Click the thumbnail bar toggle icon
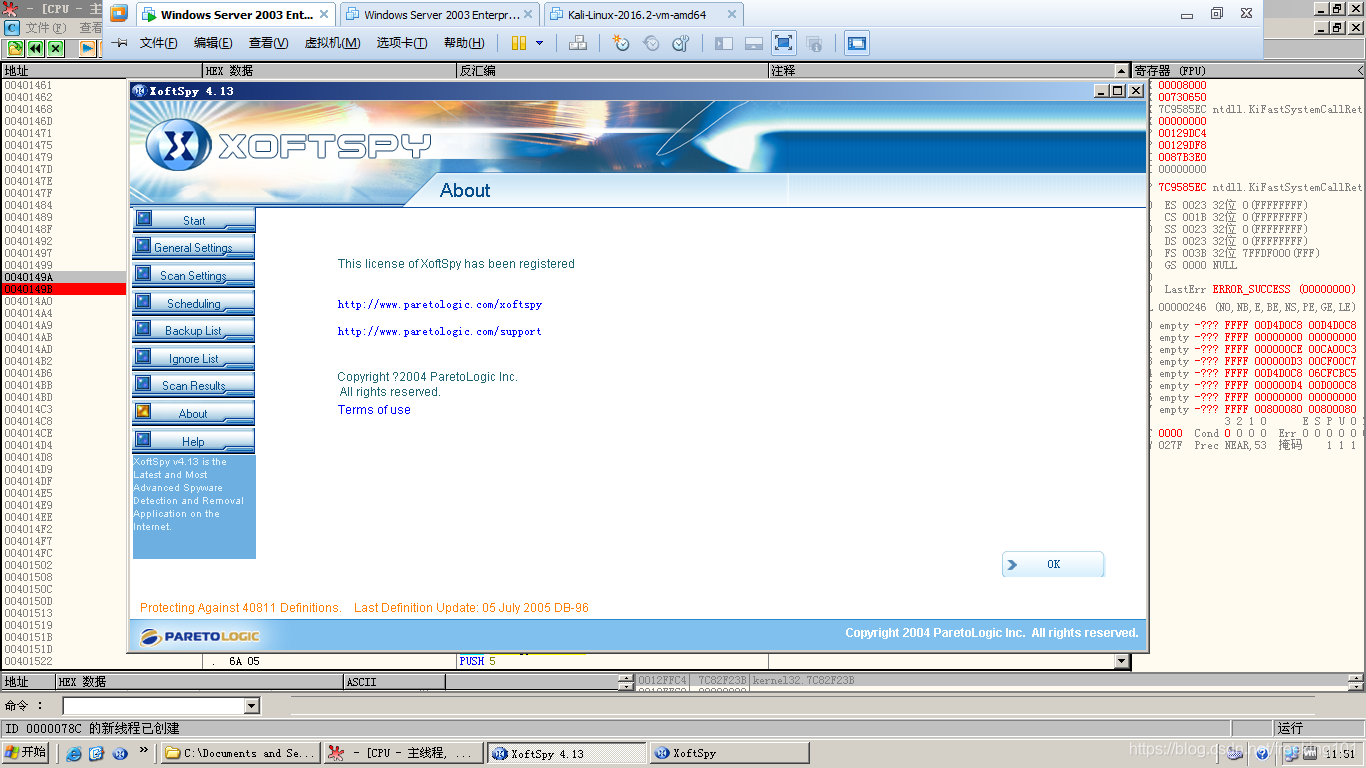 click(754, 43)
